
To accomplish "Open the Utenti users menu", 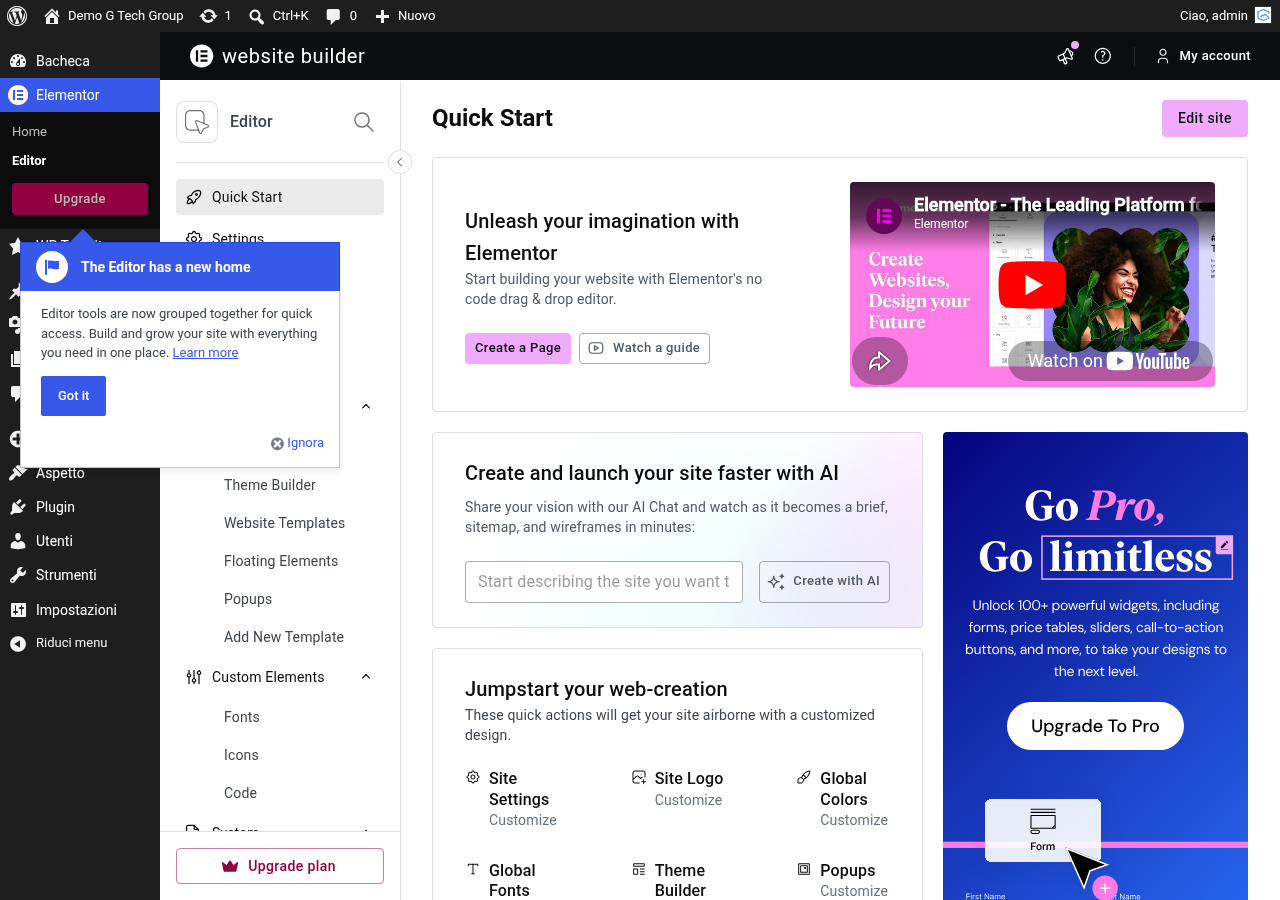I will tap(80, 541).
